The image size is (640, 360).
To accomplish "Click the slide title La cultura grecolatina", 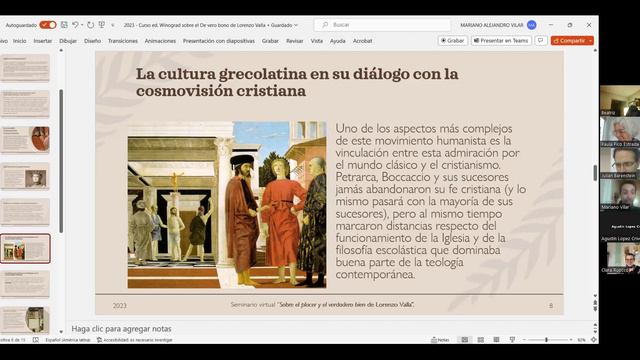I will (x=297, y=82).
